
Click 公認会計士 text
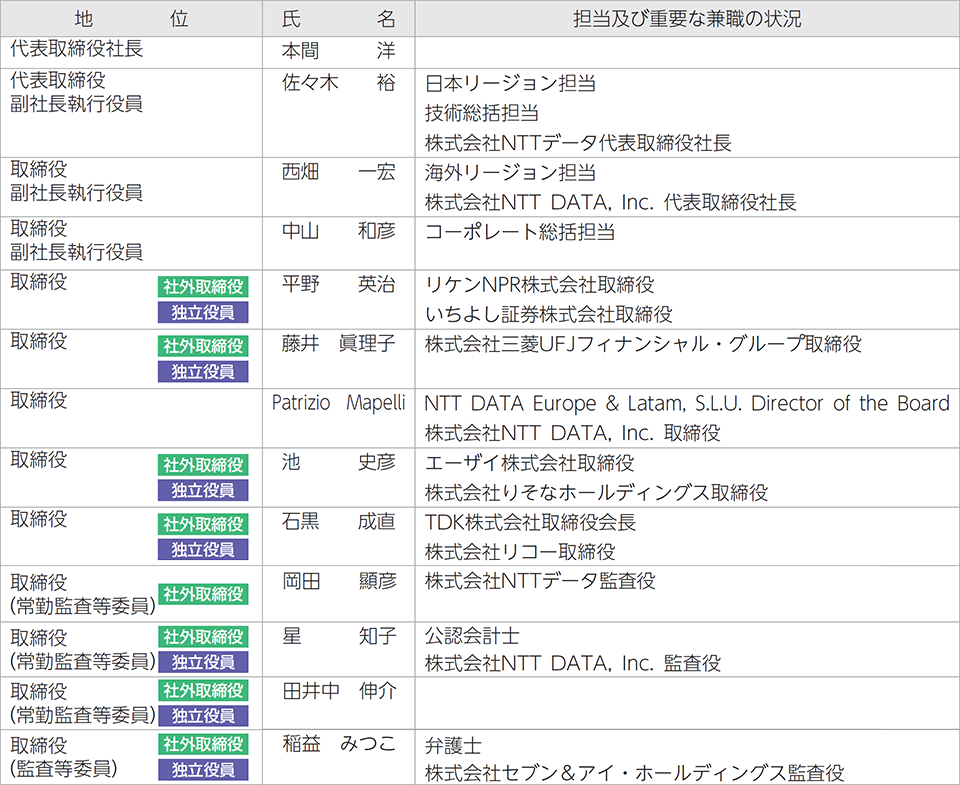[472, 636]
